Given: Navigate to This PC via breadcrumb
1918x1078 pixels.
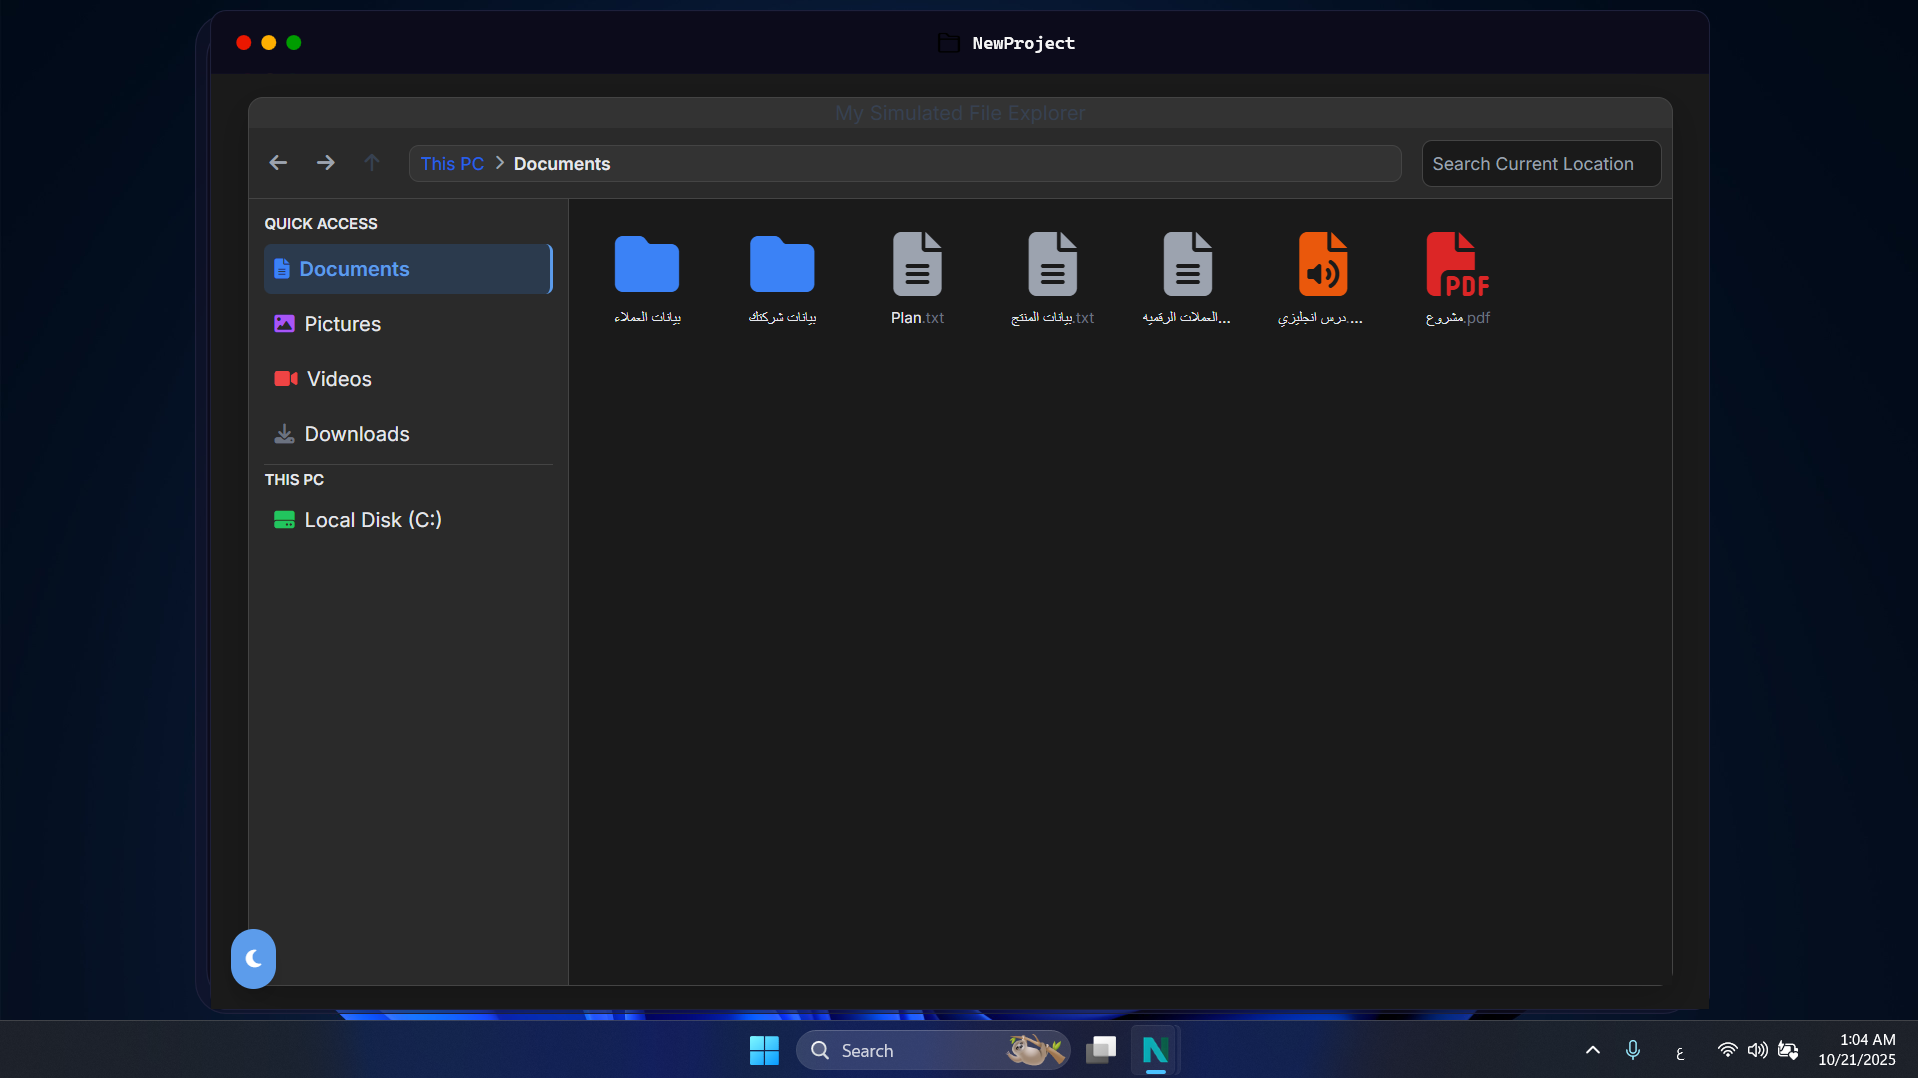Looking at the screenshot, I should pyautogui.click(x=452, y=163).
